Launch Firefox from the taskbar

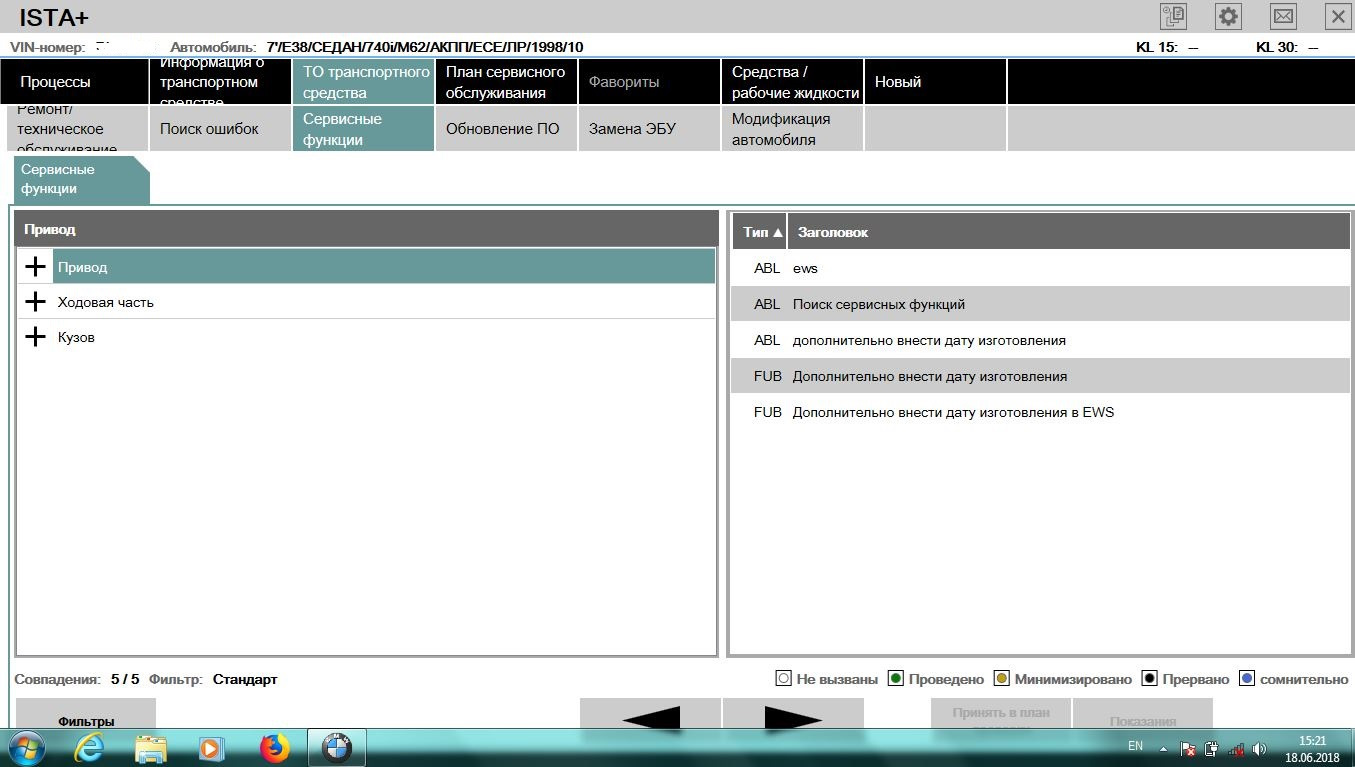pos(274,748)
